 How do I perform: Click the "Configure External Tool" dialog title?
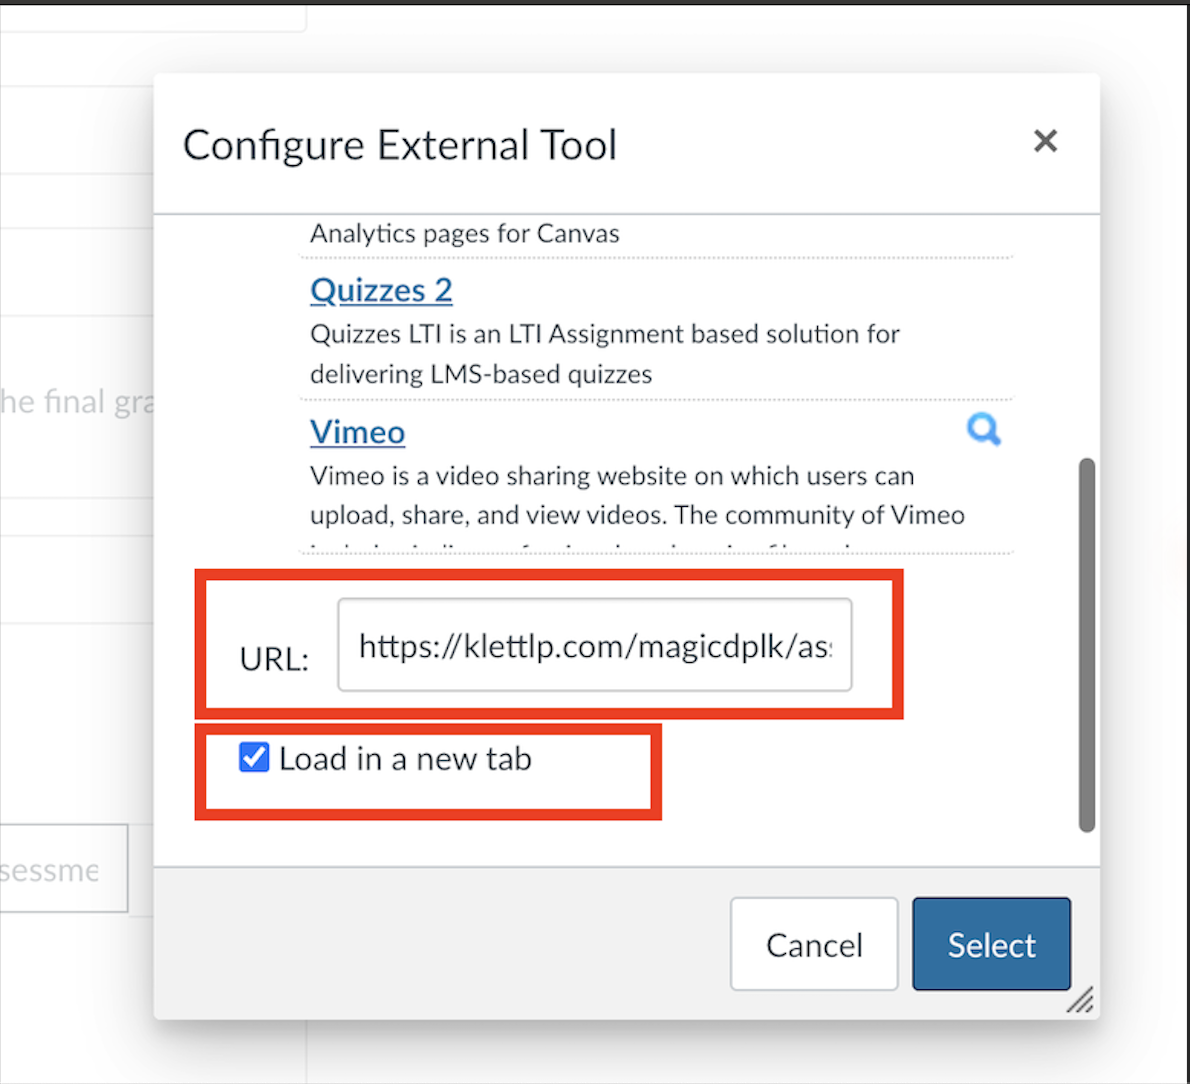(399, 145)
